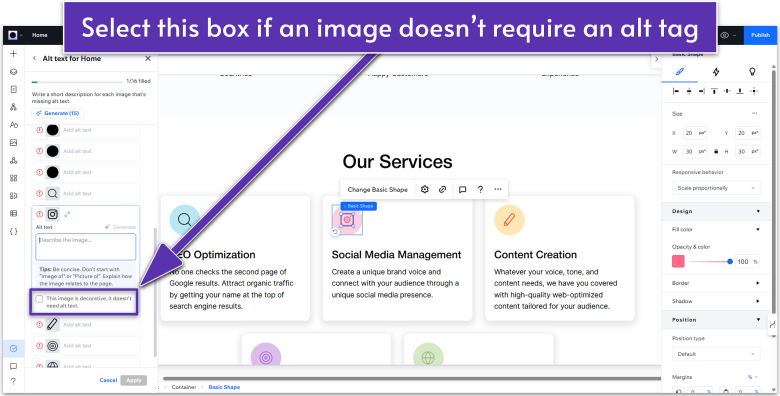Select the magnifier icon alt text row
The image size is (780, 396).
coord(86,194)
